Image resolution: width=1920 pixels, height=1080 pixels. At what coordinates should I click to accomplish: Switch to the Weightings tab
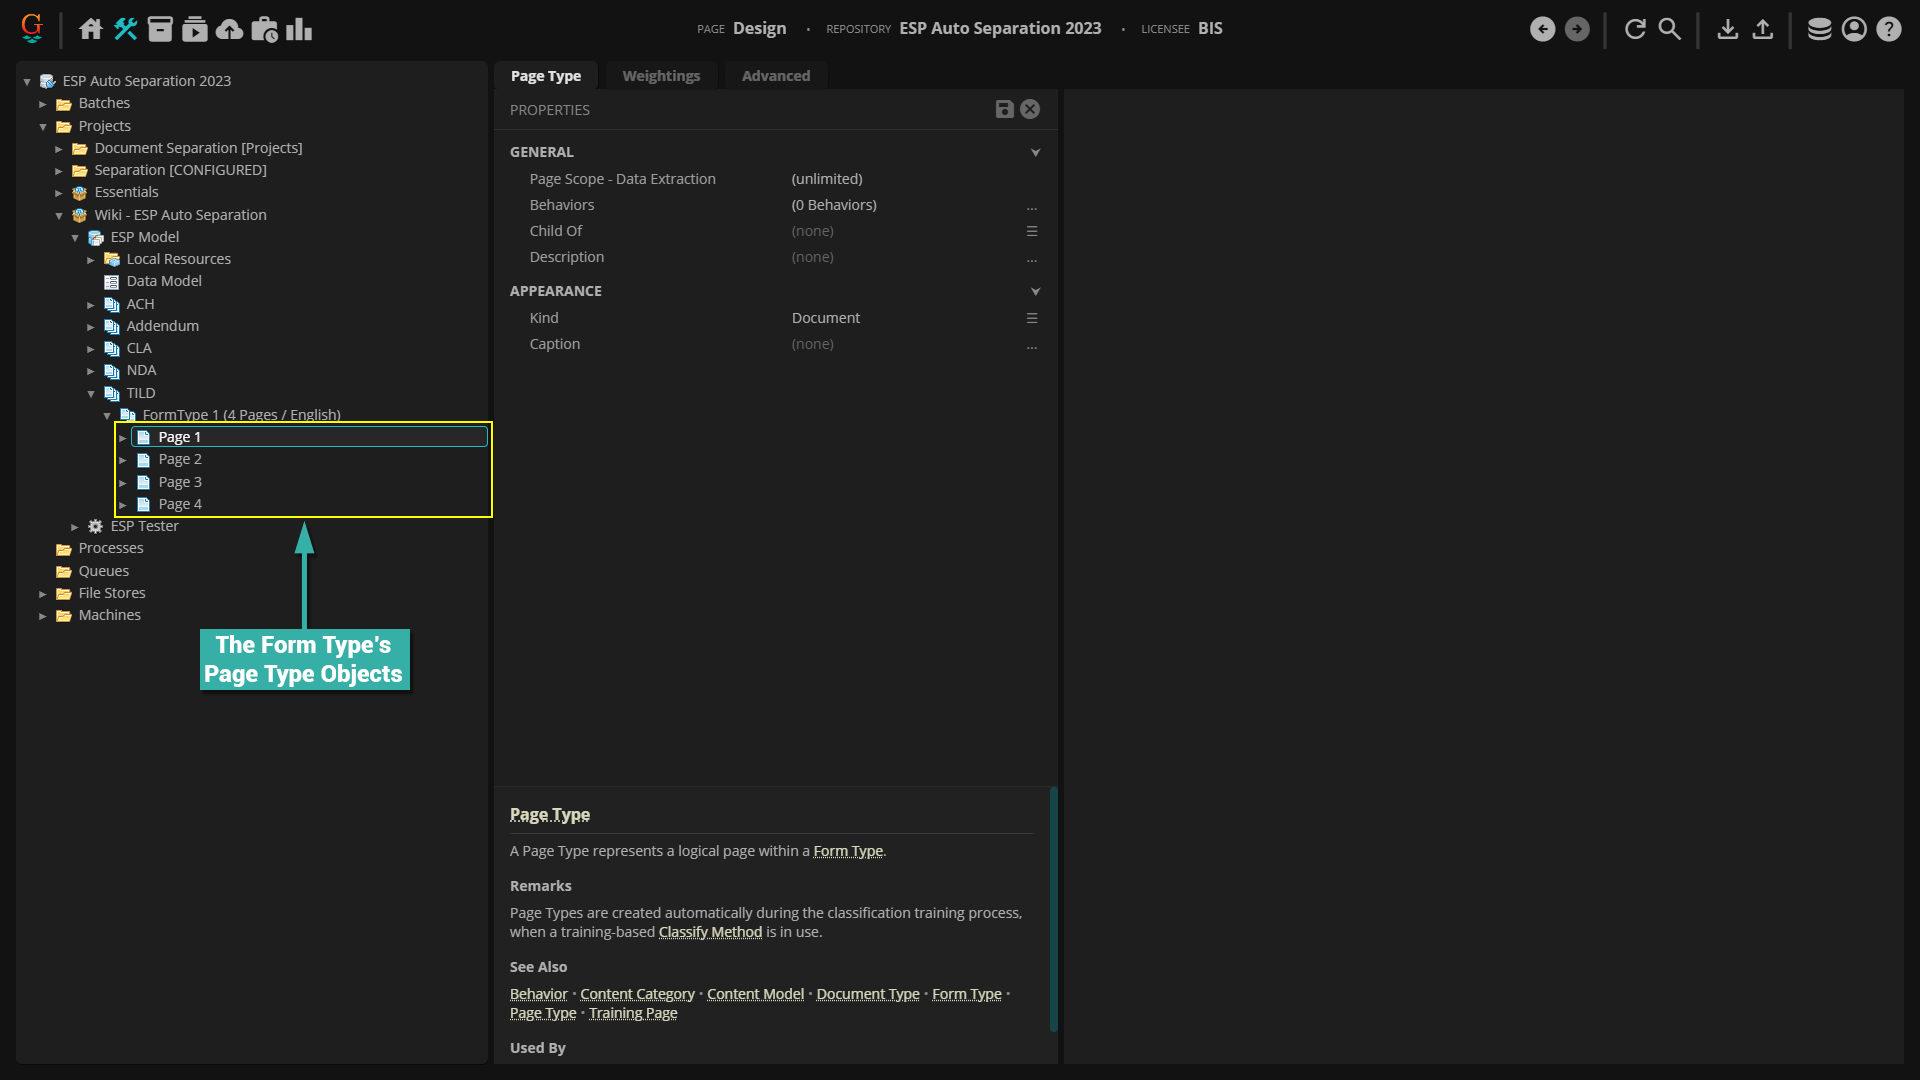click(661, 76)
